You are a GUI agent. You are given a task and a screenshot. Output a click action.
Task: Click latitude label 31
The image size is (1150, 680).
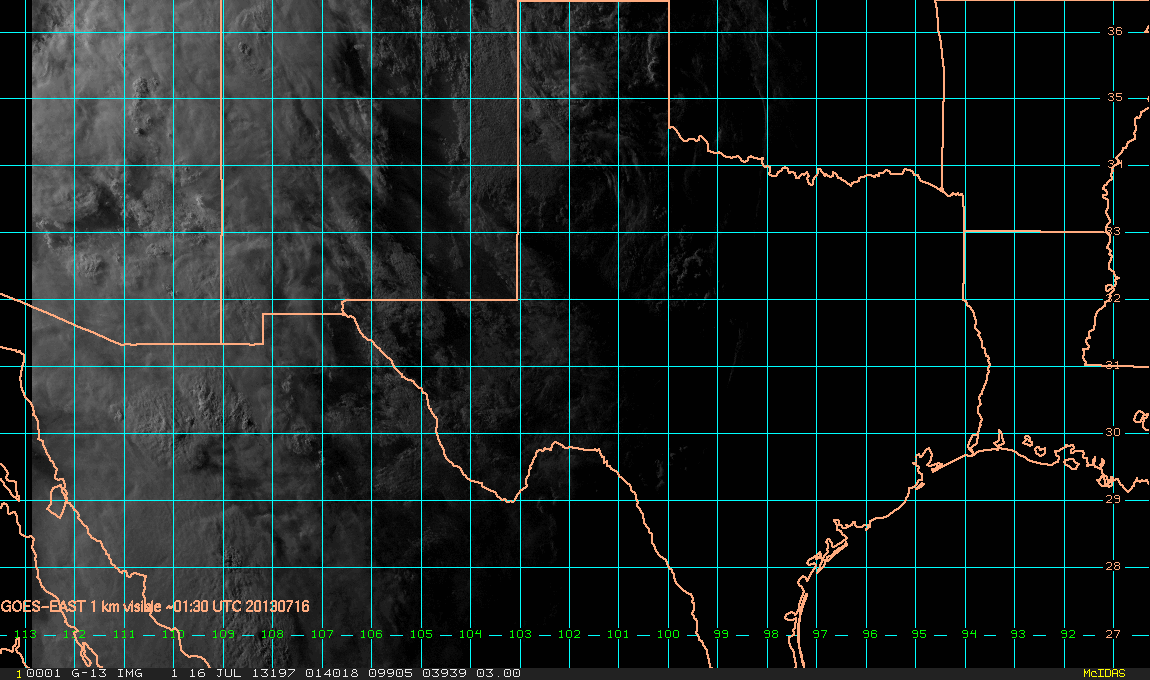click(1114, 365)
